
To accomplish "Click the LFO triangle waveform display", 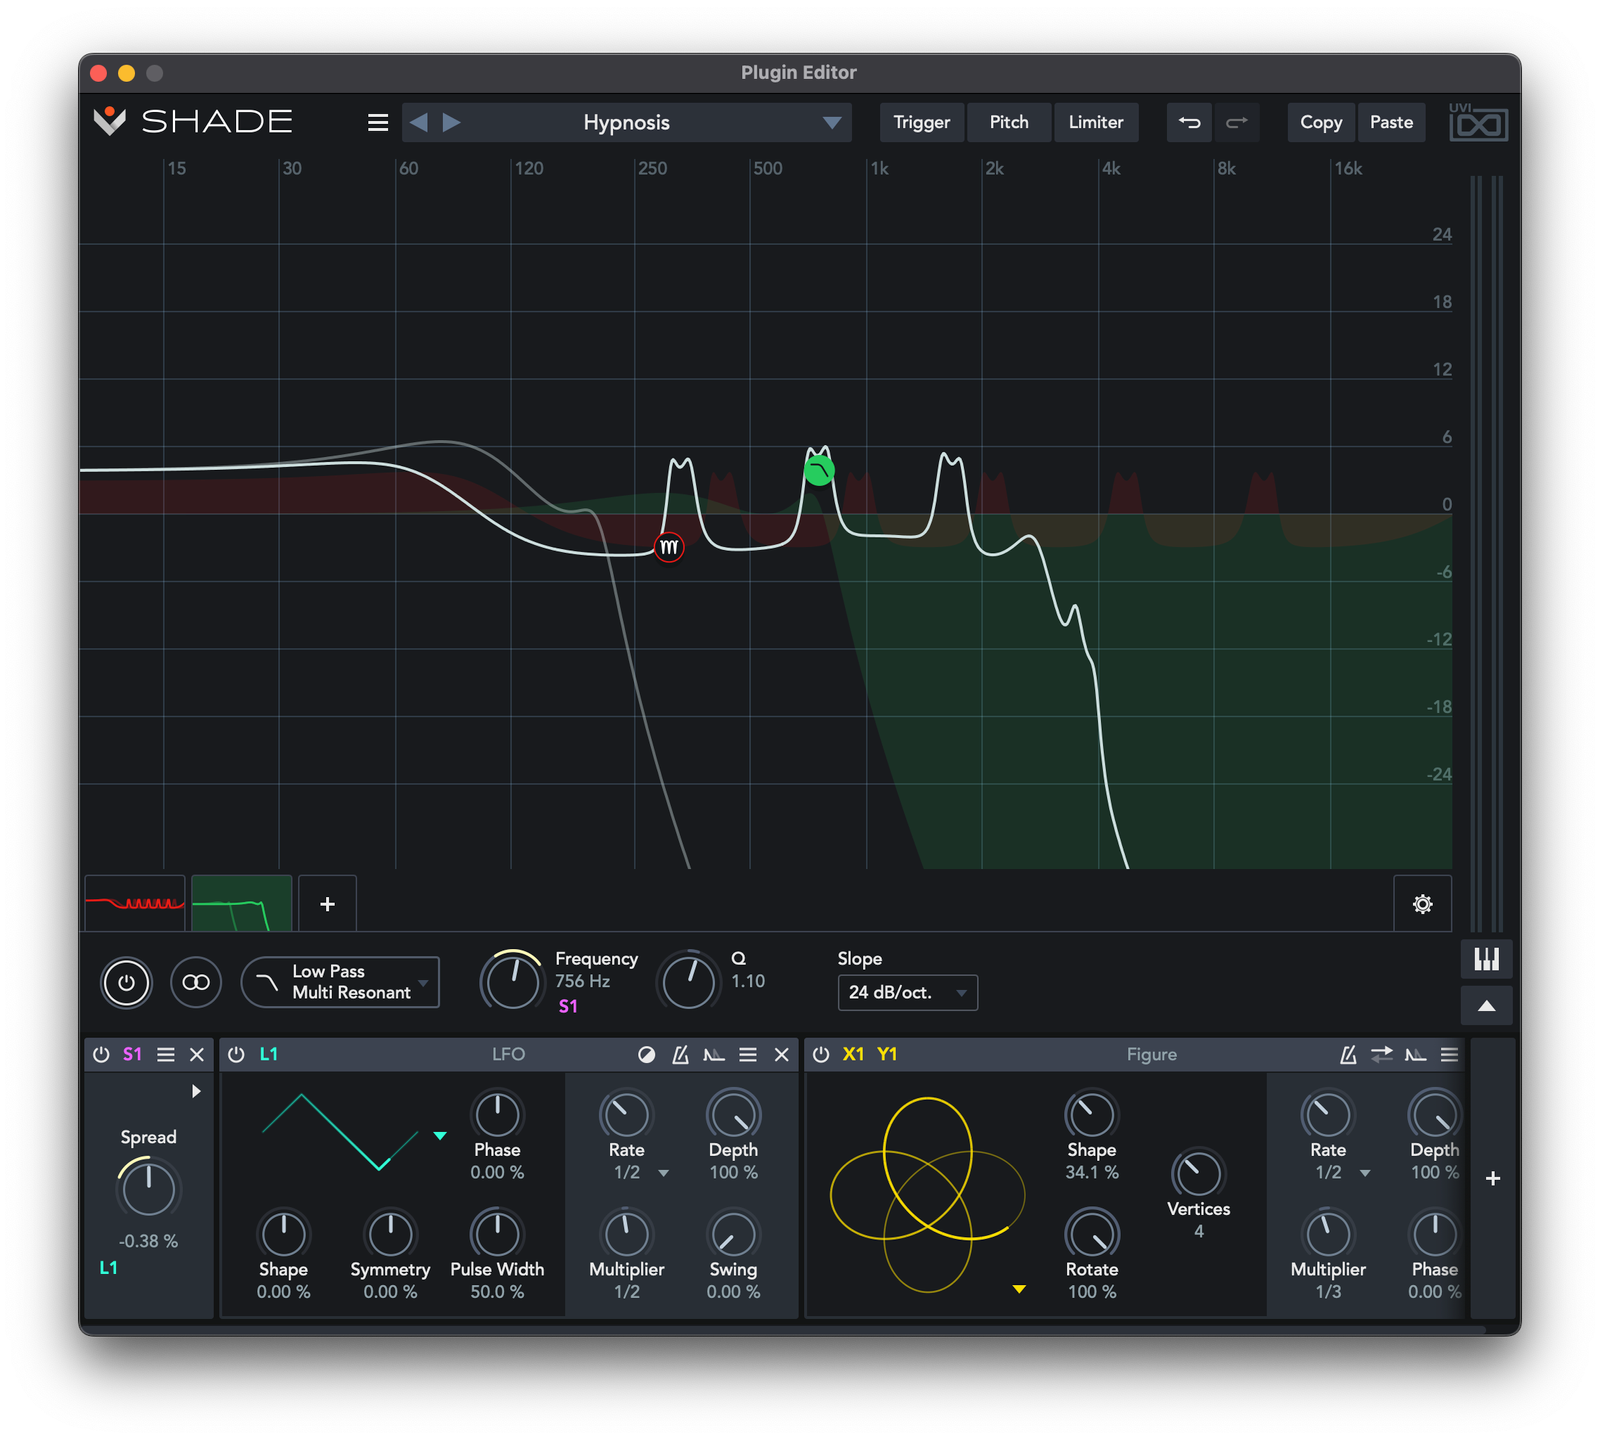I will [x=340, y=1132].
